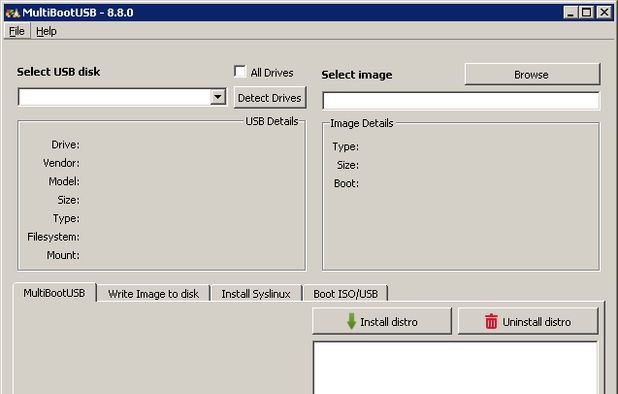Viewport: 618px width, 394px height.
Task: Close the MultiBootUSB window
Action: tap(604, 13)
